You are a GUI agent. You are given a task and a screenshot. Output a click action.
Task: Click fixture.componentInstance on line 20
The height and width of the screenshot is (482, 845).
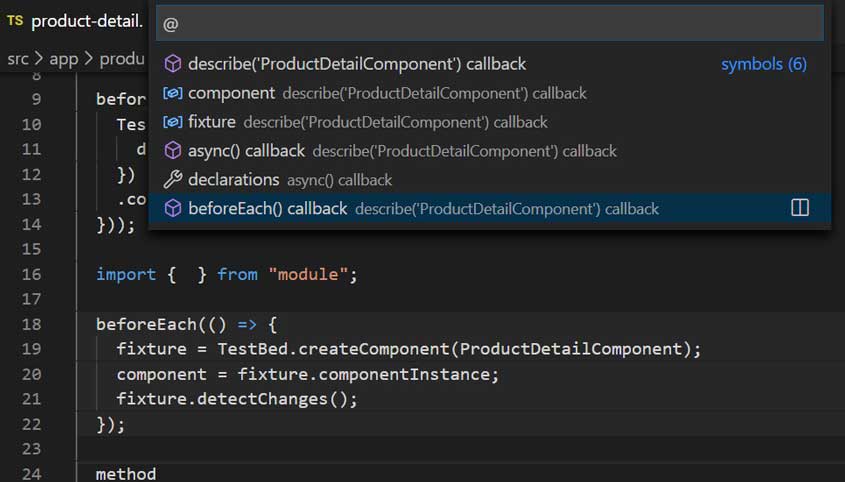[x=364, y=374]
